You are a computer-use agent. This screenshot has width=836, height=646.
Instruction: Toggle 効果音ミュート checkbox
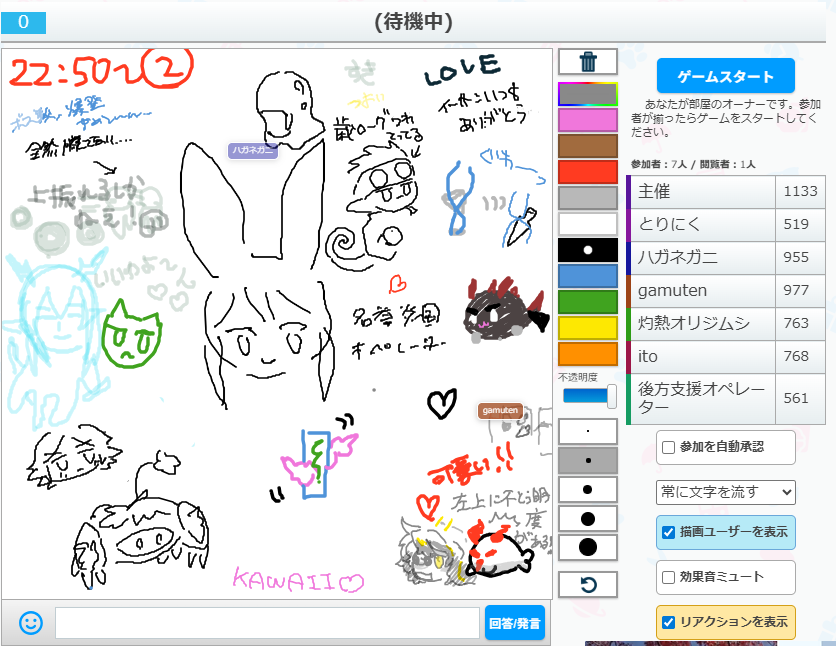point(669,577)
